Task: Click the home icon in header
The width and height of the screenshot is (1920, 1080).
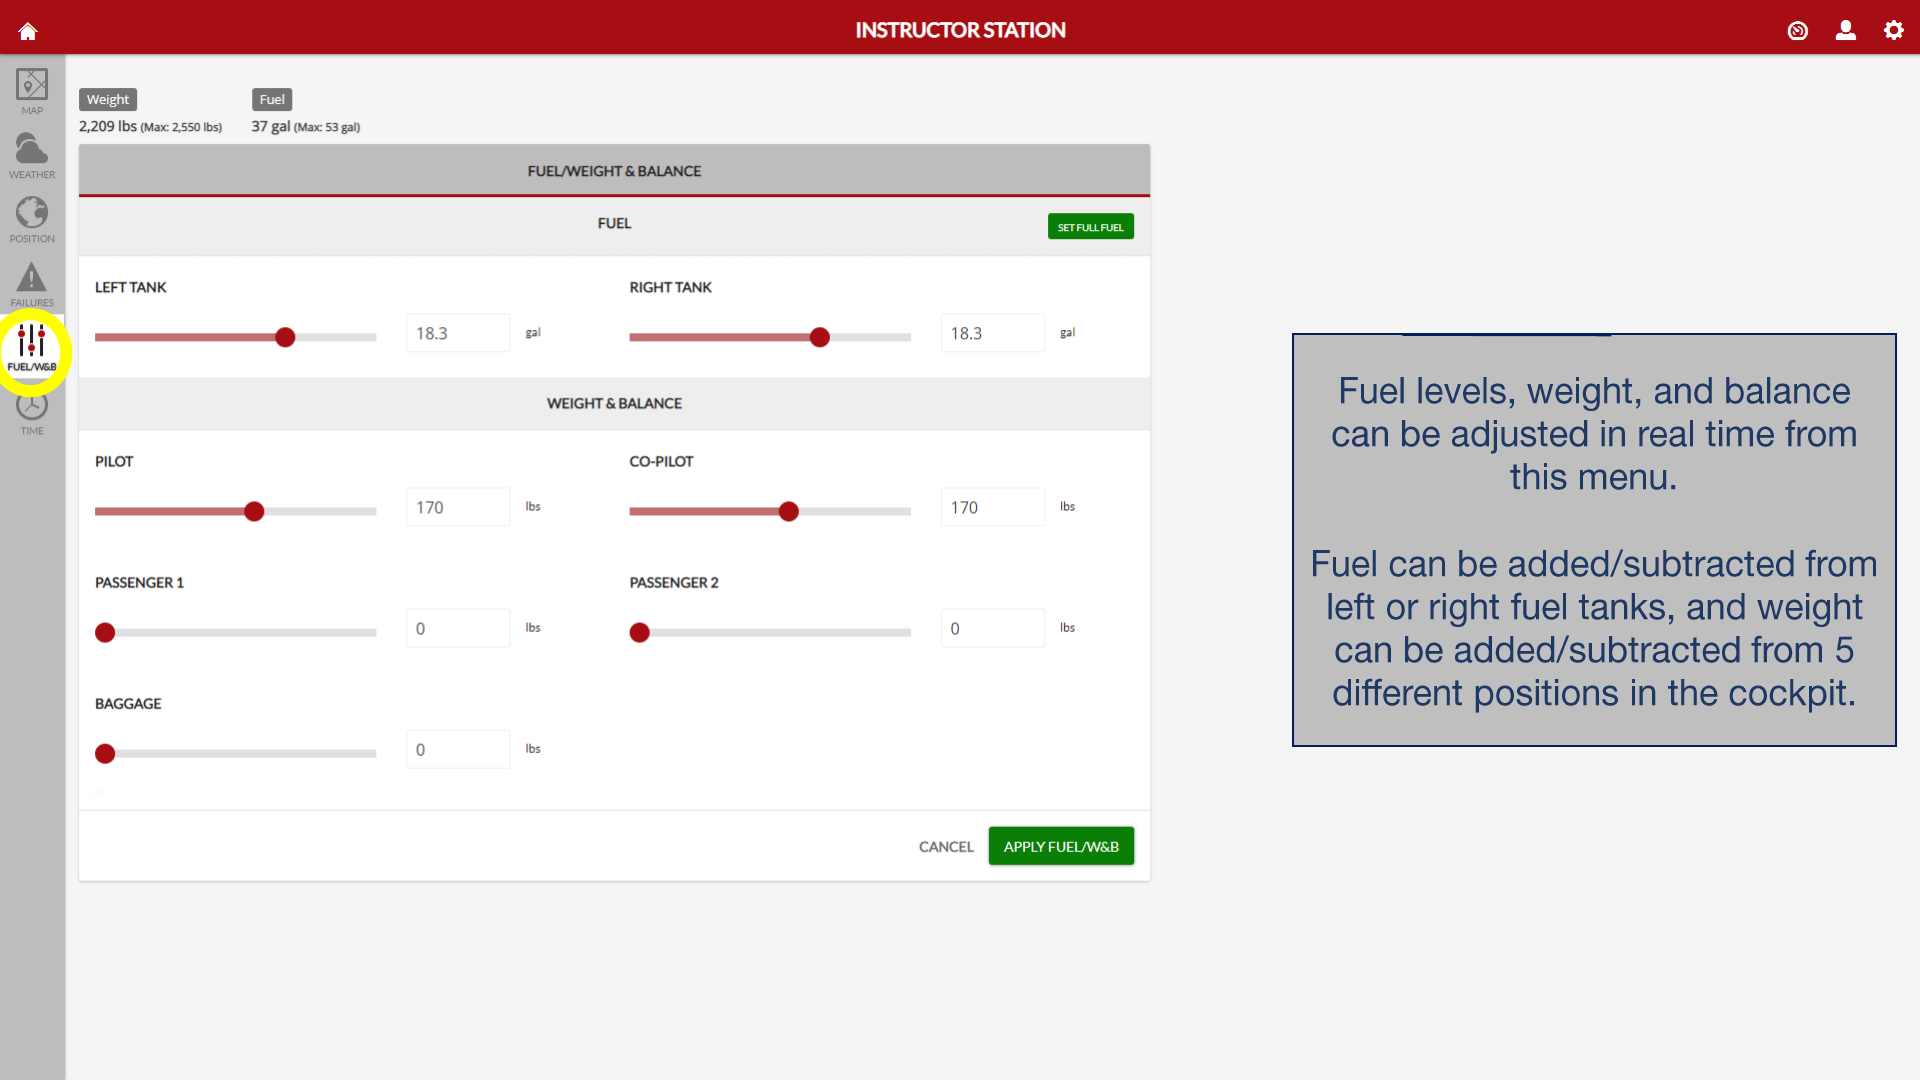Action: tap(28, 31)
